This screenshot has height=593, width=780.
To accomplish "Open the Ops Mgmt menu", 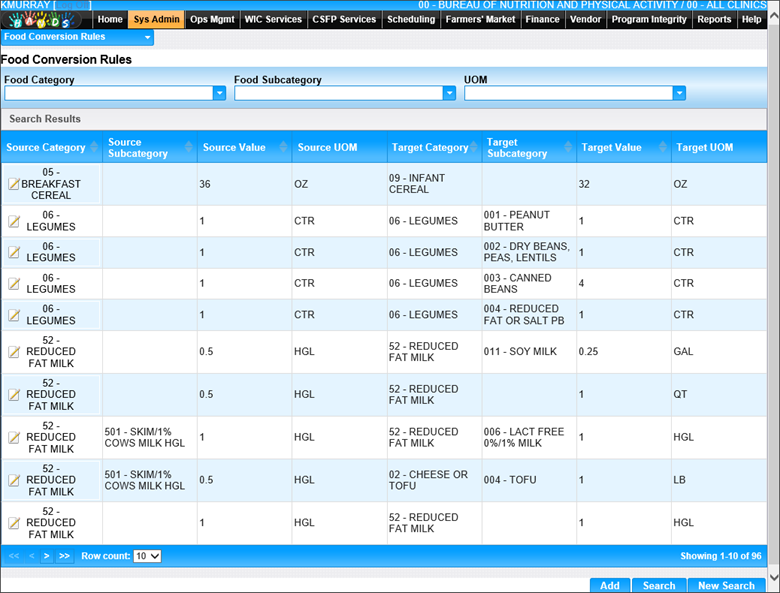I will [212, 19].
